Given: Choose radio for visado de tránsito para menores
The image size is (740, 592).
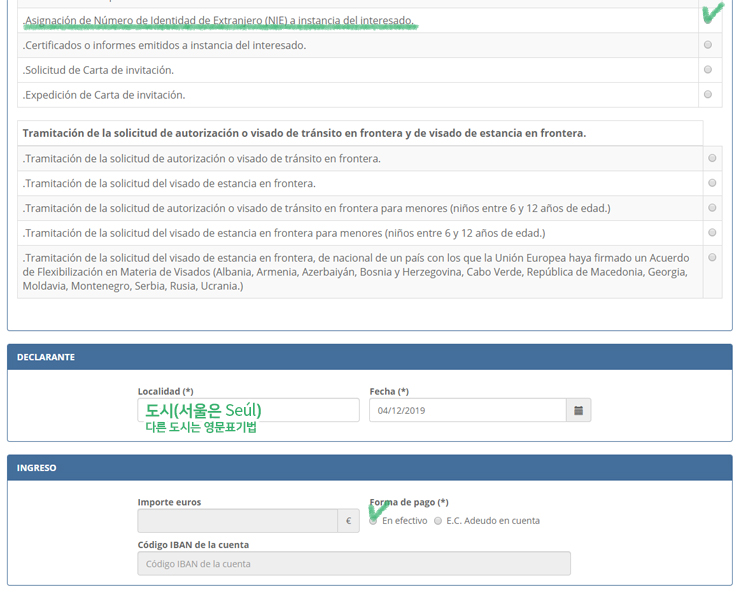Looking at the screenshot, I should [712, 208].
